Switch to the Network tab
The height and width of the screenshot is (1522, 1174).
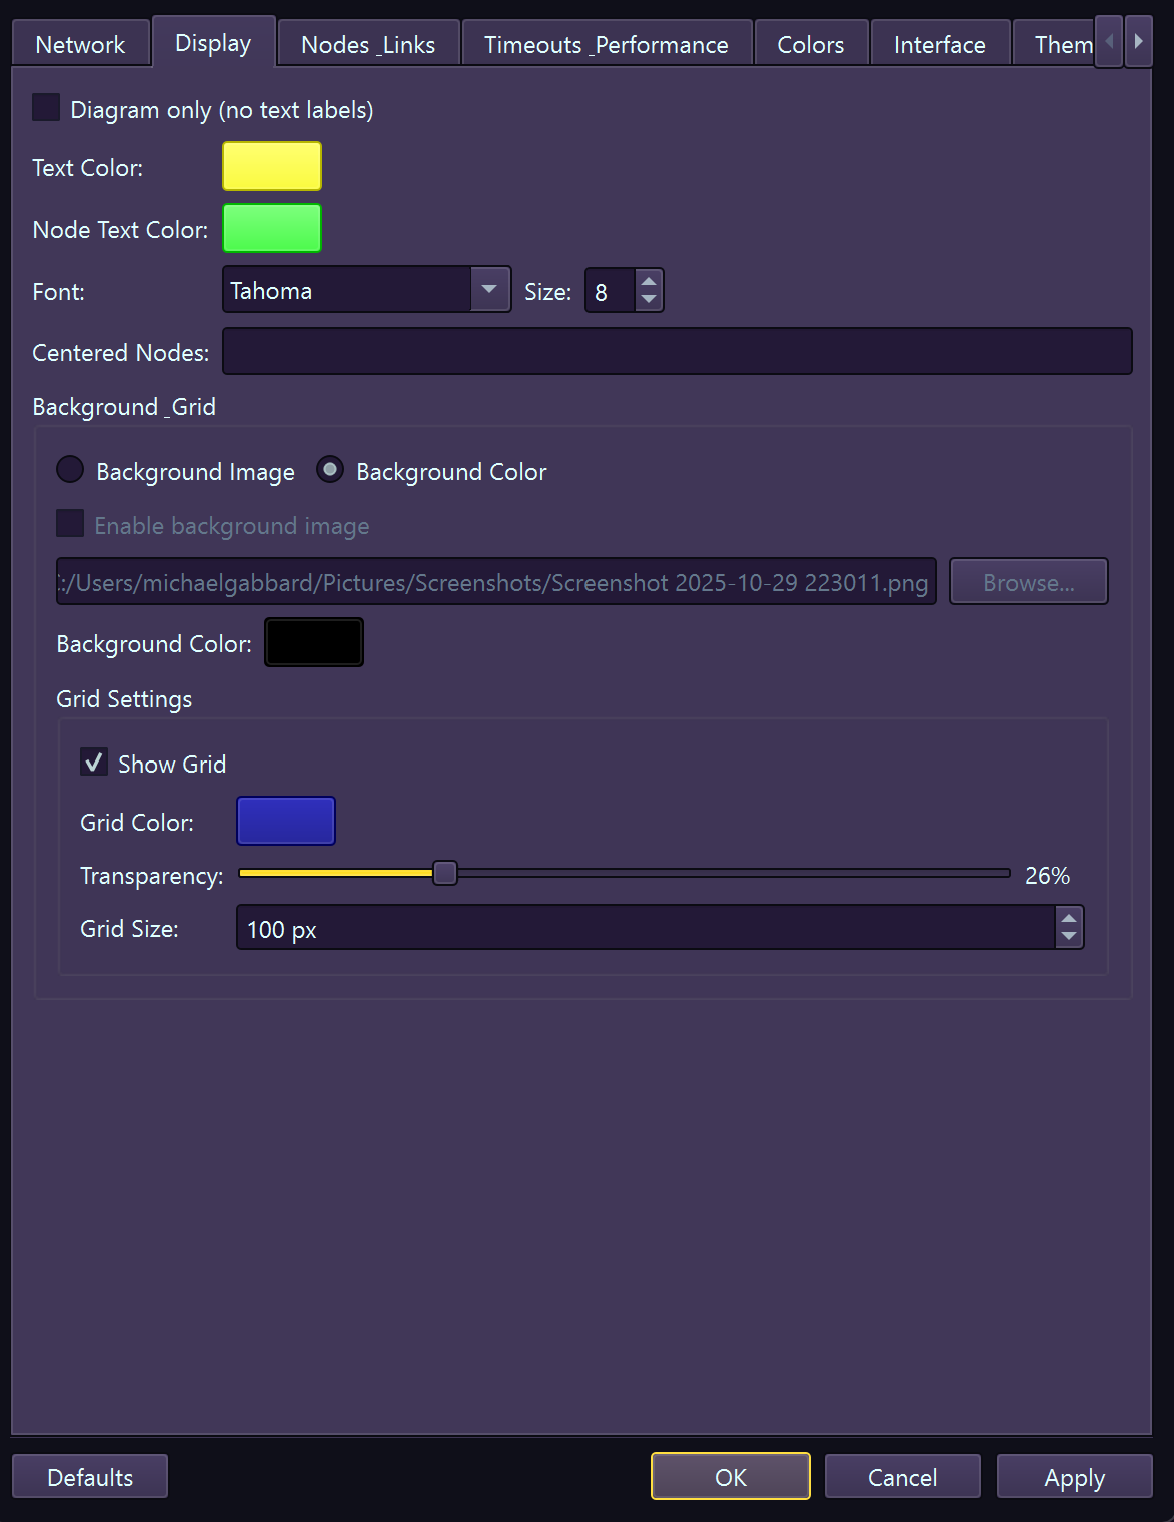[79, 43]
